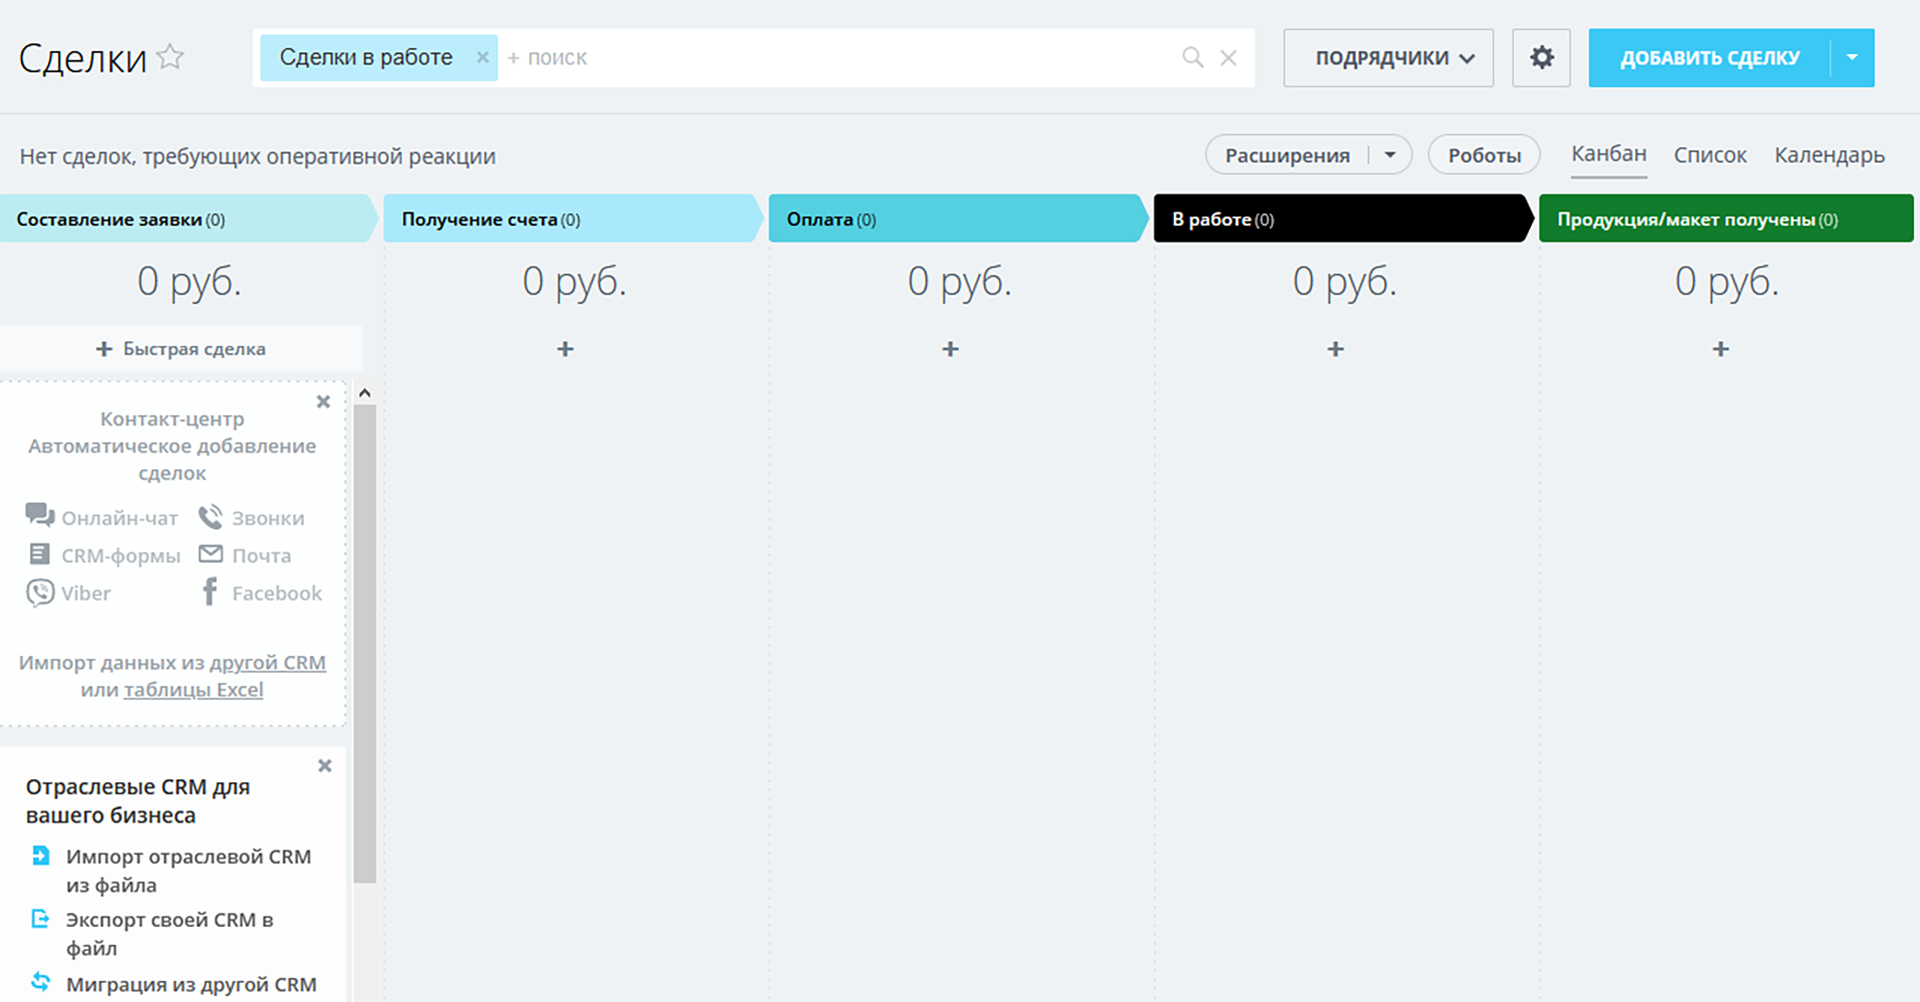Open Миграция из другой CRM link
Viewport: 1920px width, 1002px height.
[x=191, y=984]
